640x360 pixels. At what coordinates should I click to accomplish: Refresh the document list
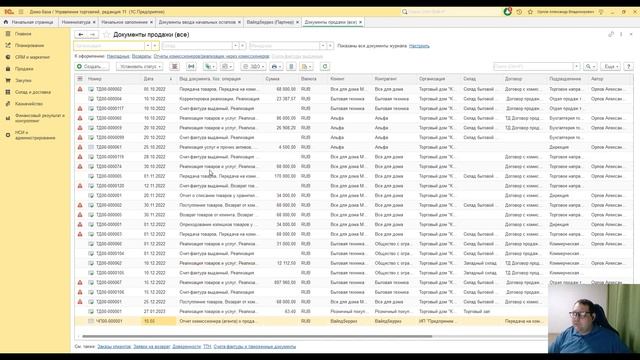325,67
